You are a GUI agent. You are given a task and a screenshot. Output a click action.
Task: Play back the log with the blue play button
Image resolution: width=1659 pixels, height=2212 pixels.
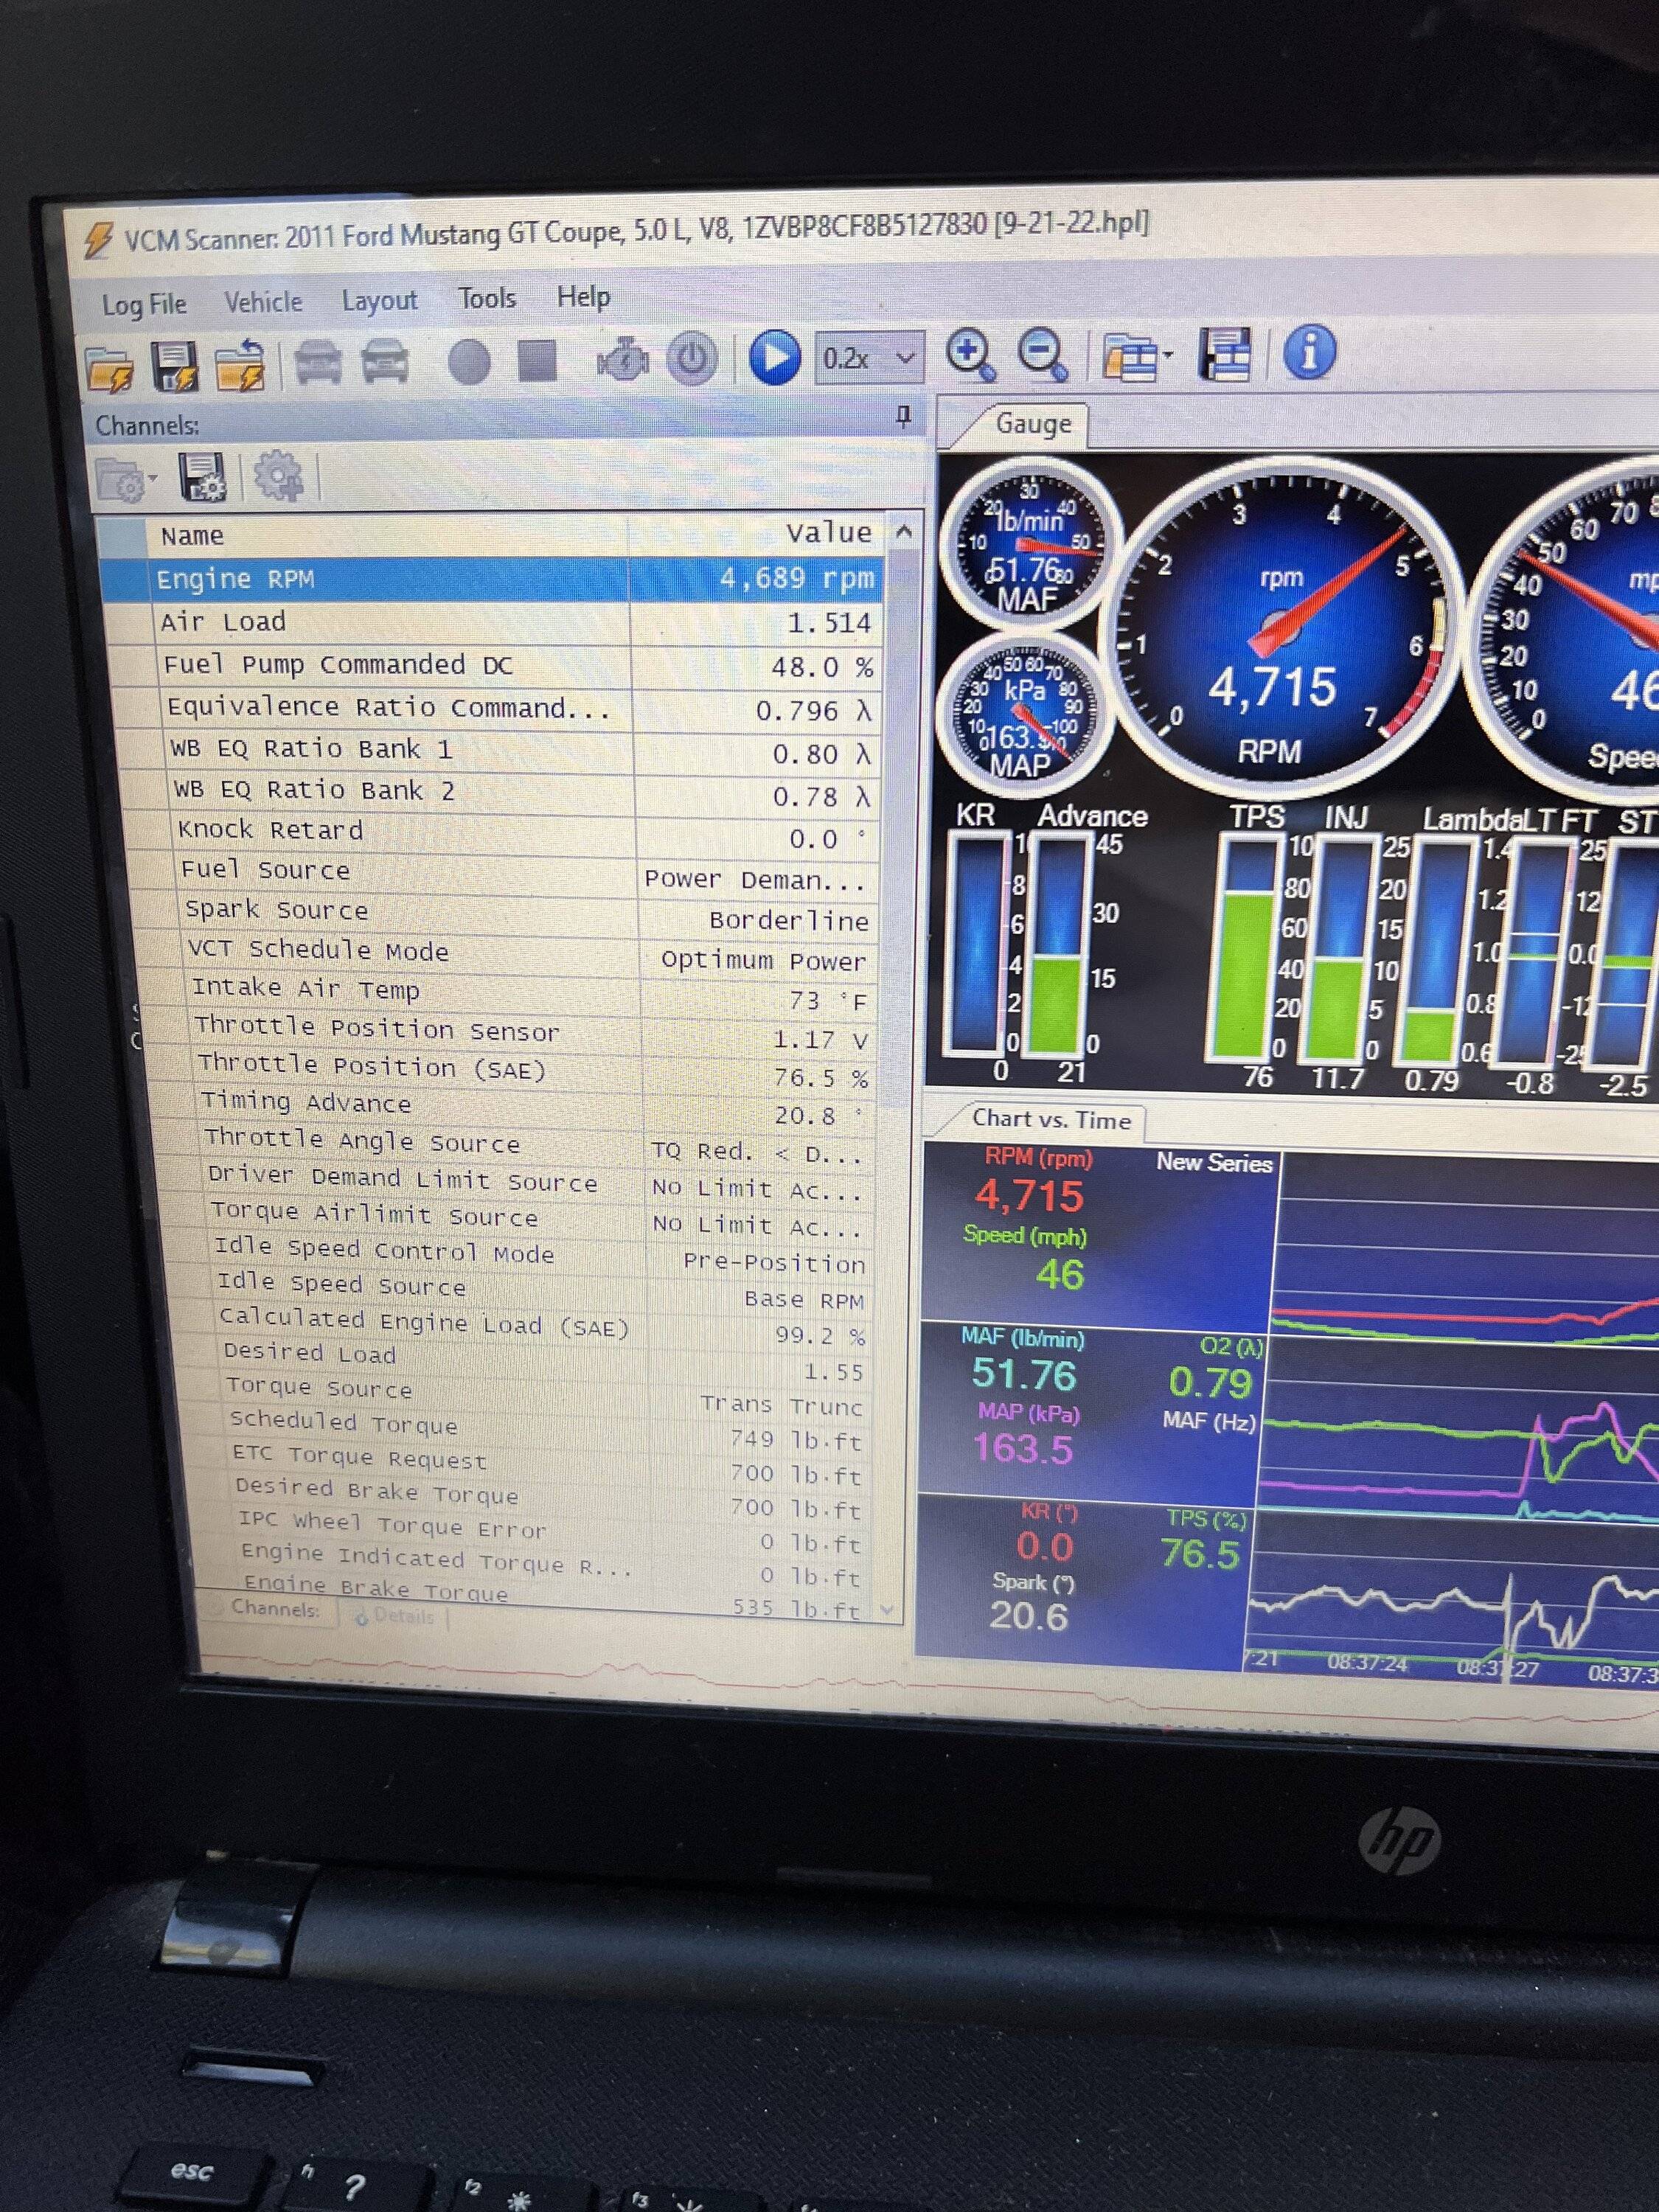(x=775, y=357)
